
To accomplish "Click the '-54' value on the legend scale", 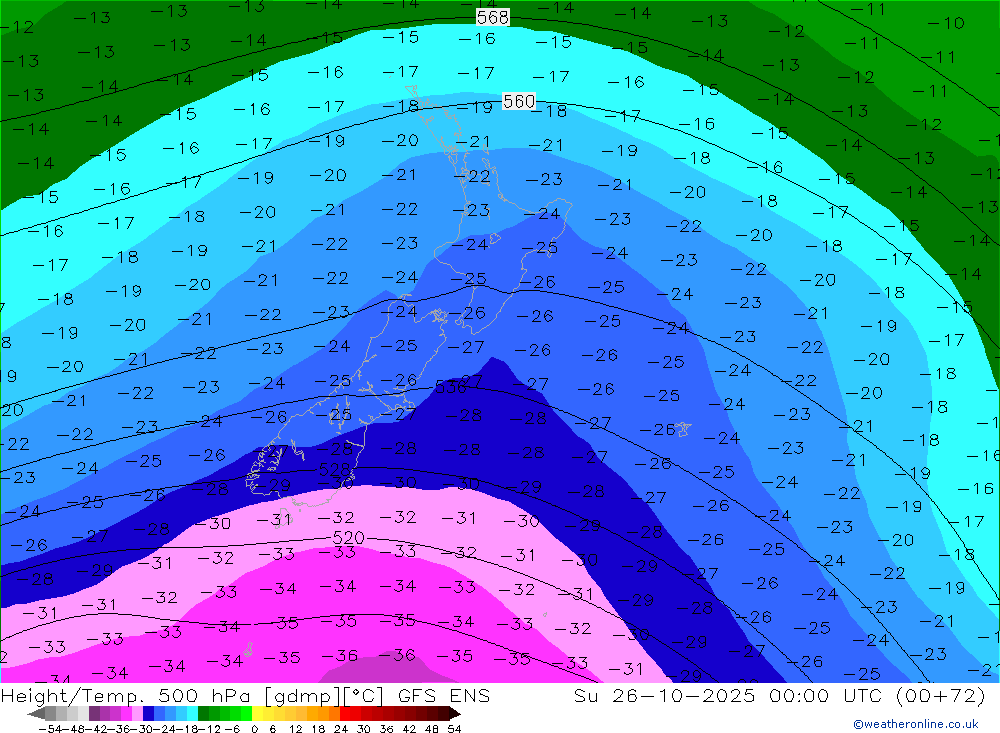I will [x=50, y=729].
